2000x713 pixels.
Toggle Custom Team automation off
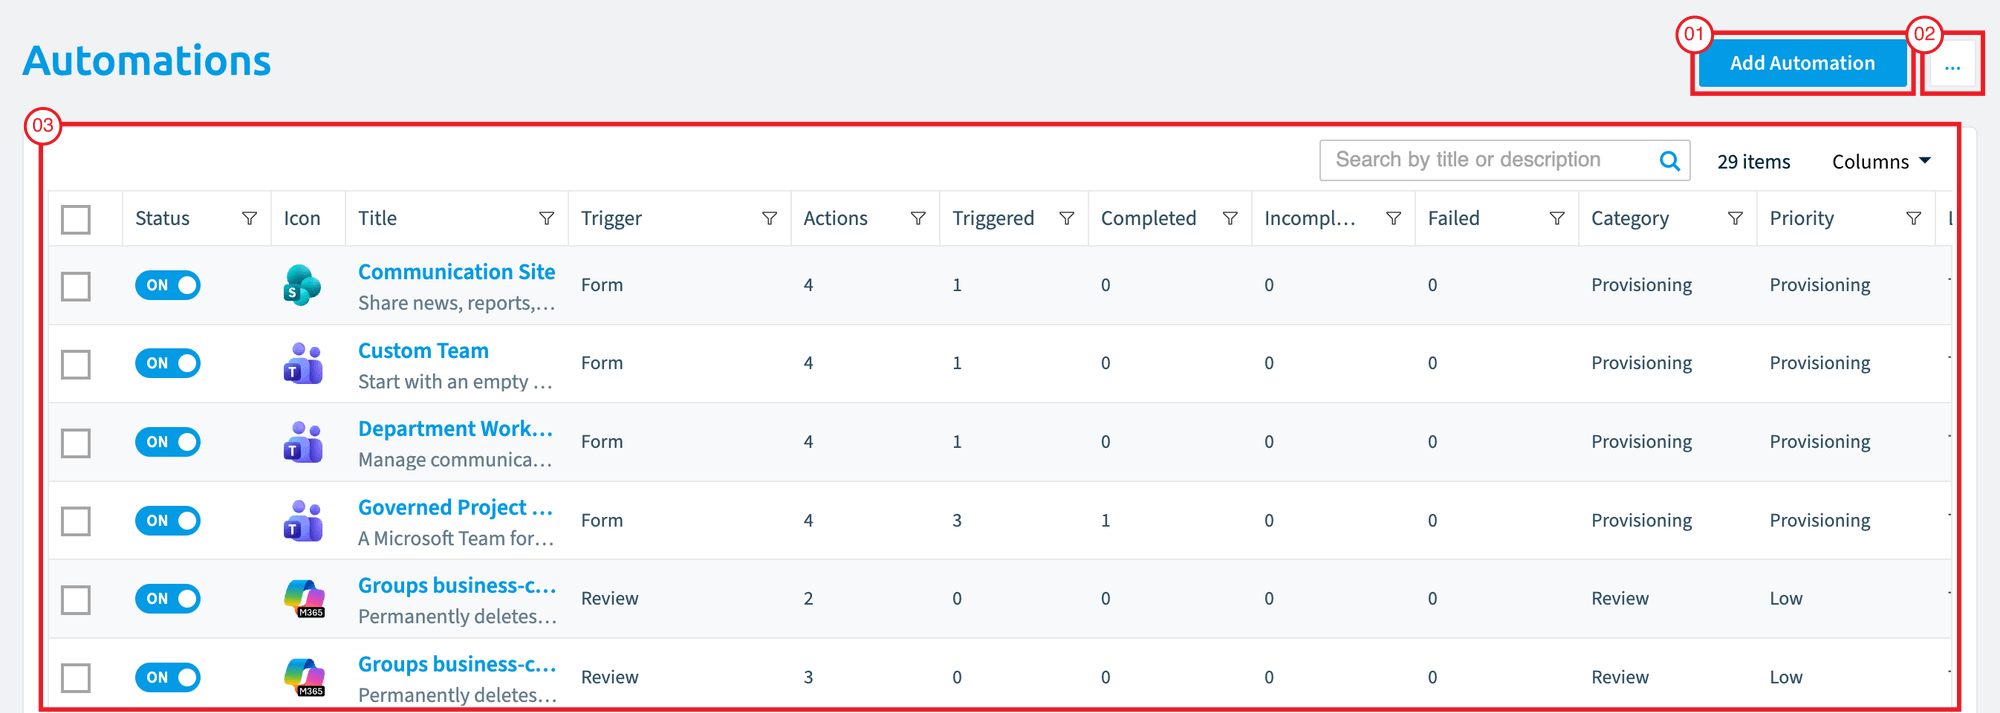point(168,363)
